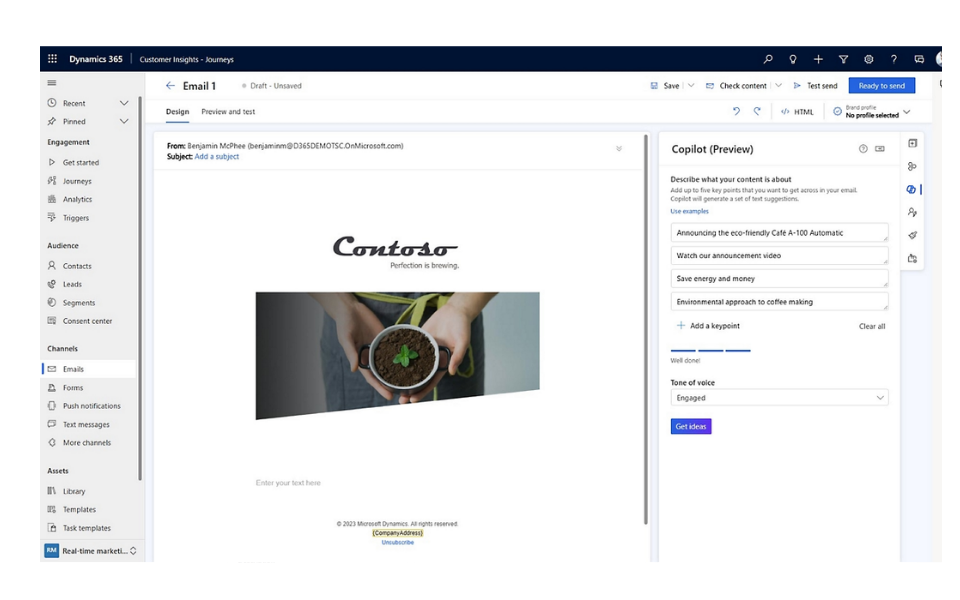Redo the last design change
Viewport: 960px width, 600px height.
[757, 111]
